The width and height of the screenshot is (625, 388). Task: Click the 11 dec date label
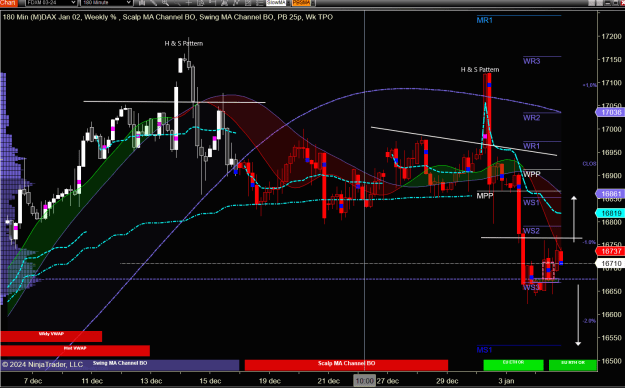(x=92, y=381)
